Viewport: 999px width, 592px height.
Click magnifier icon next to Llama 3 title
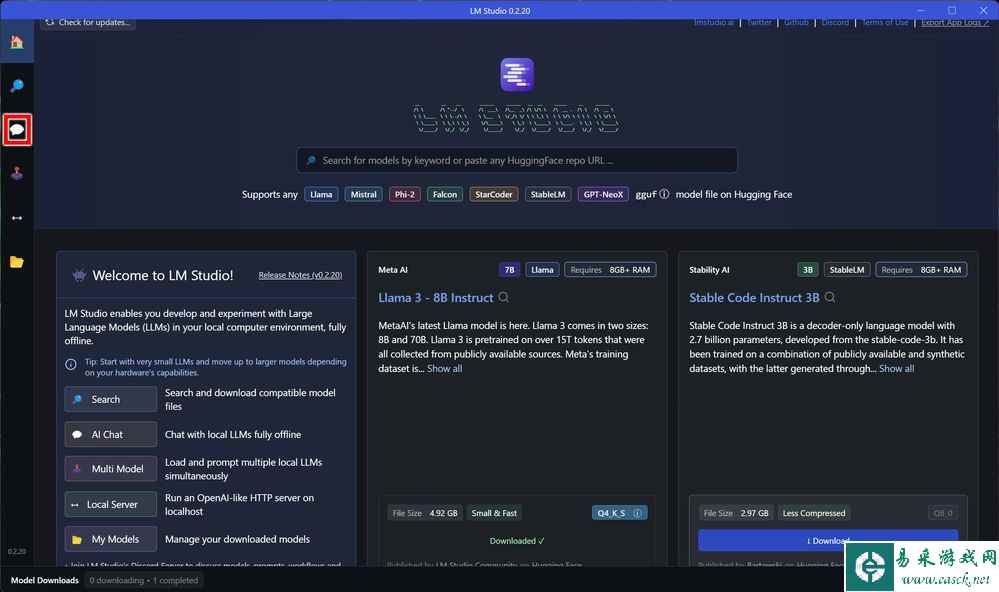click(504, 297)
